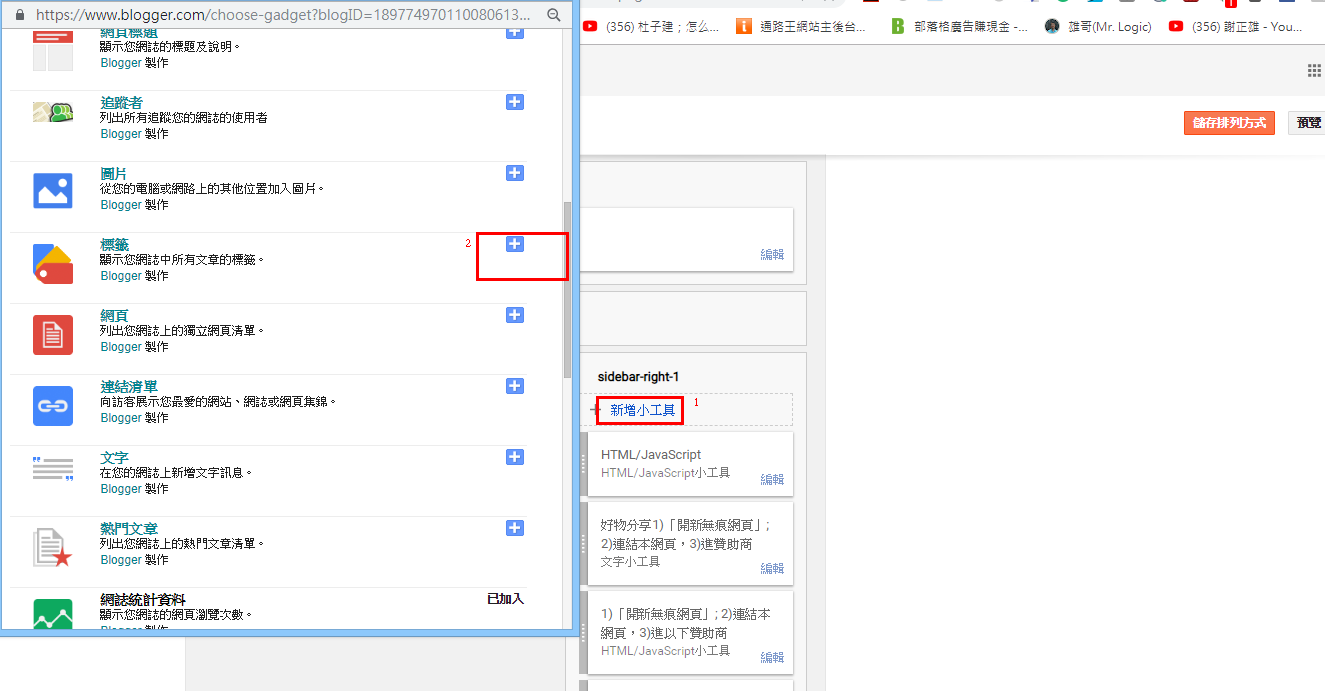This screenshot has height=691, width=1325.
Task: Click the 儲存排列方式 save button
Action: pos(1229,122)
